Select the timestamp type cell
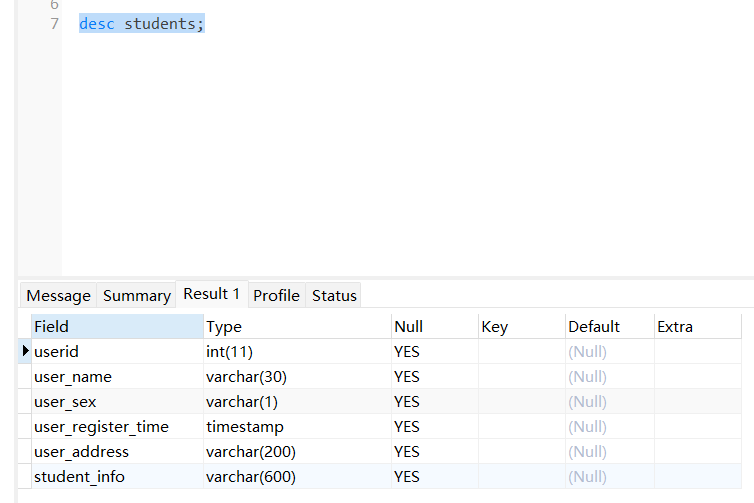The height and width of the screenshot is (503, 754). click(x=298, y=427)
